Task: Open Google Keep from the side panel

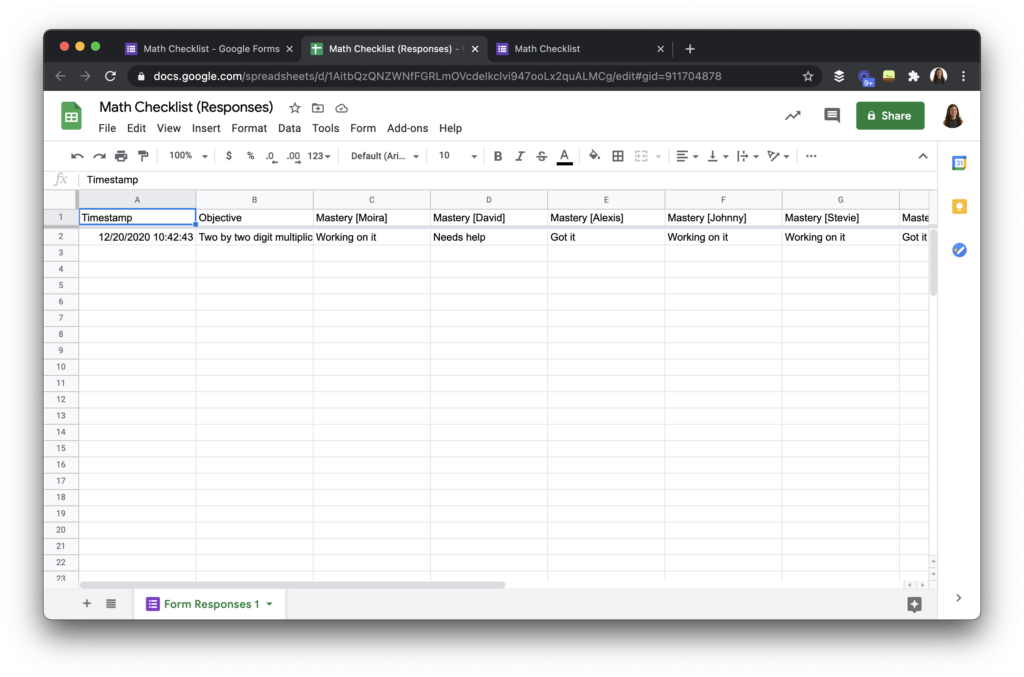Action: [x=959, y=206]
